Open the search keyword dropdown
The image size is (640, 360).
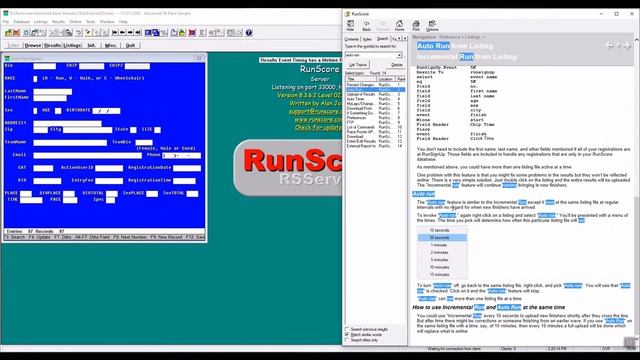pyautogui.click(x=399, y=55)
